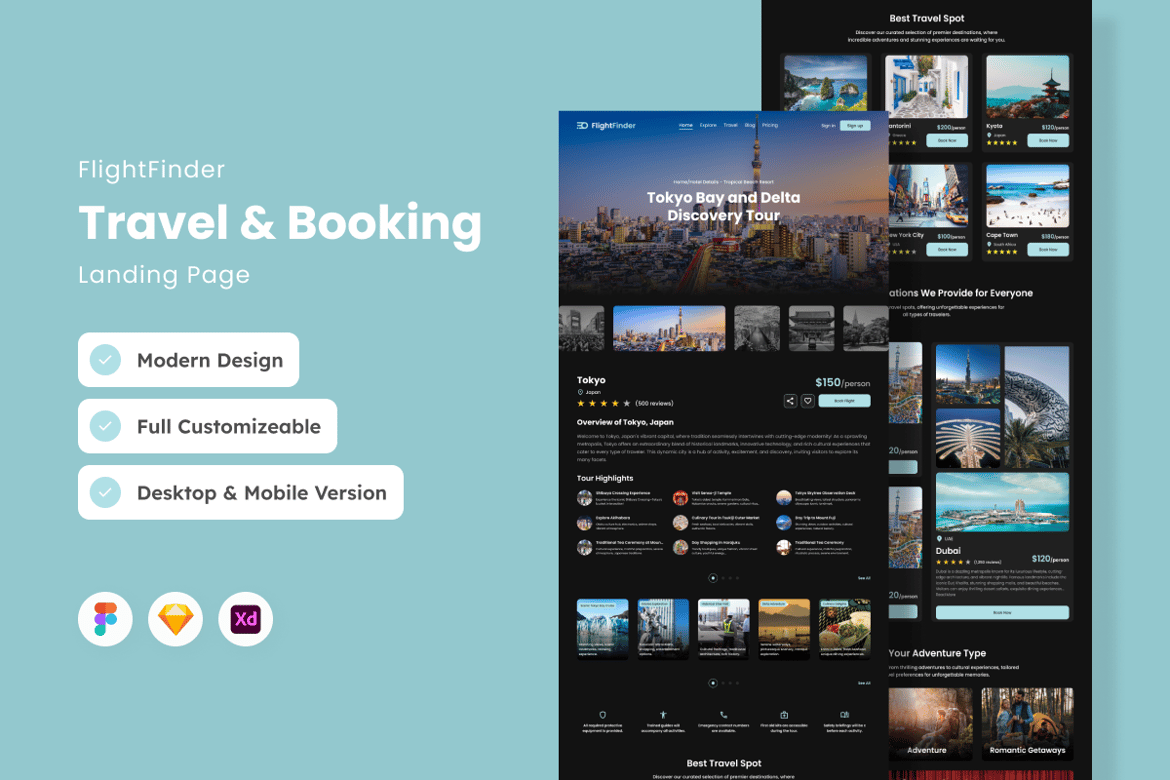Open the Pricing menu item
This screenshot has height=780, width=1170.
(x=771, y=125)
